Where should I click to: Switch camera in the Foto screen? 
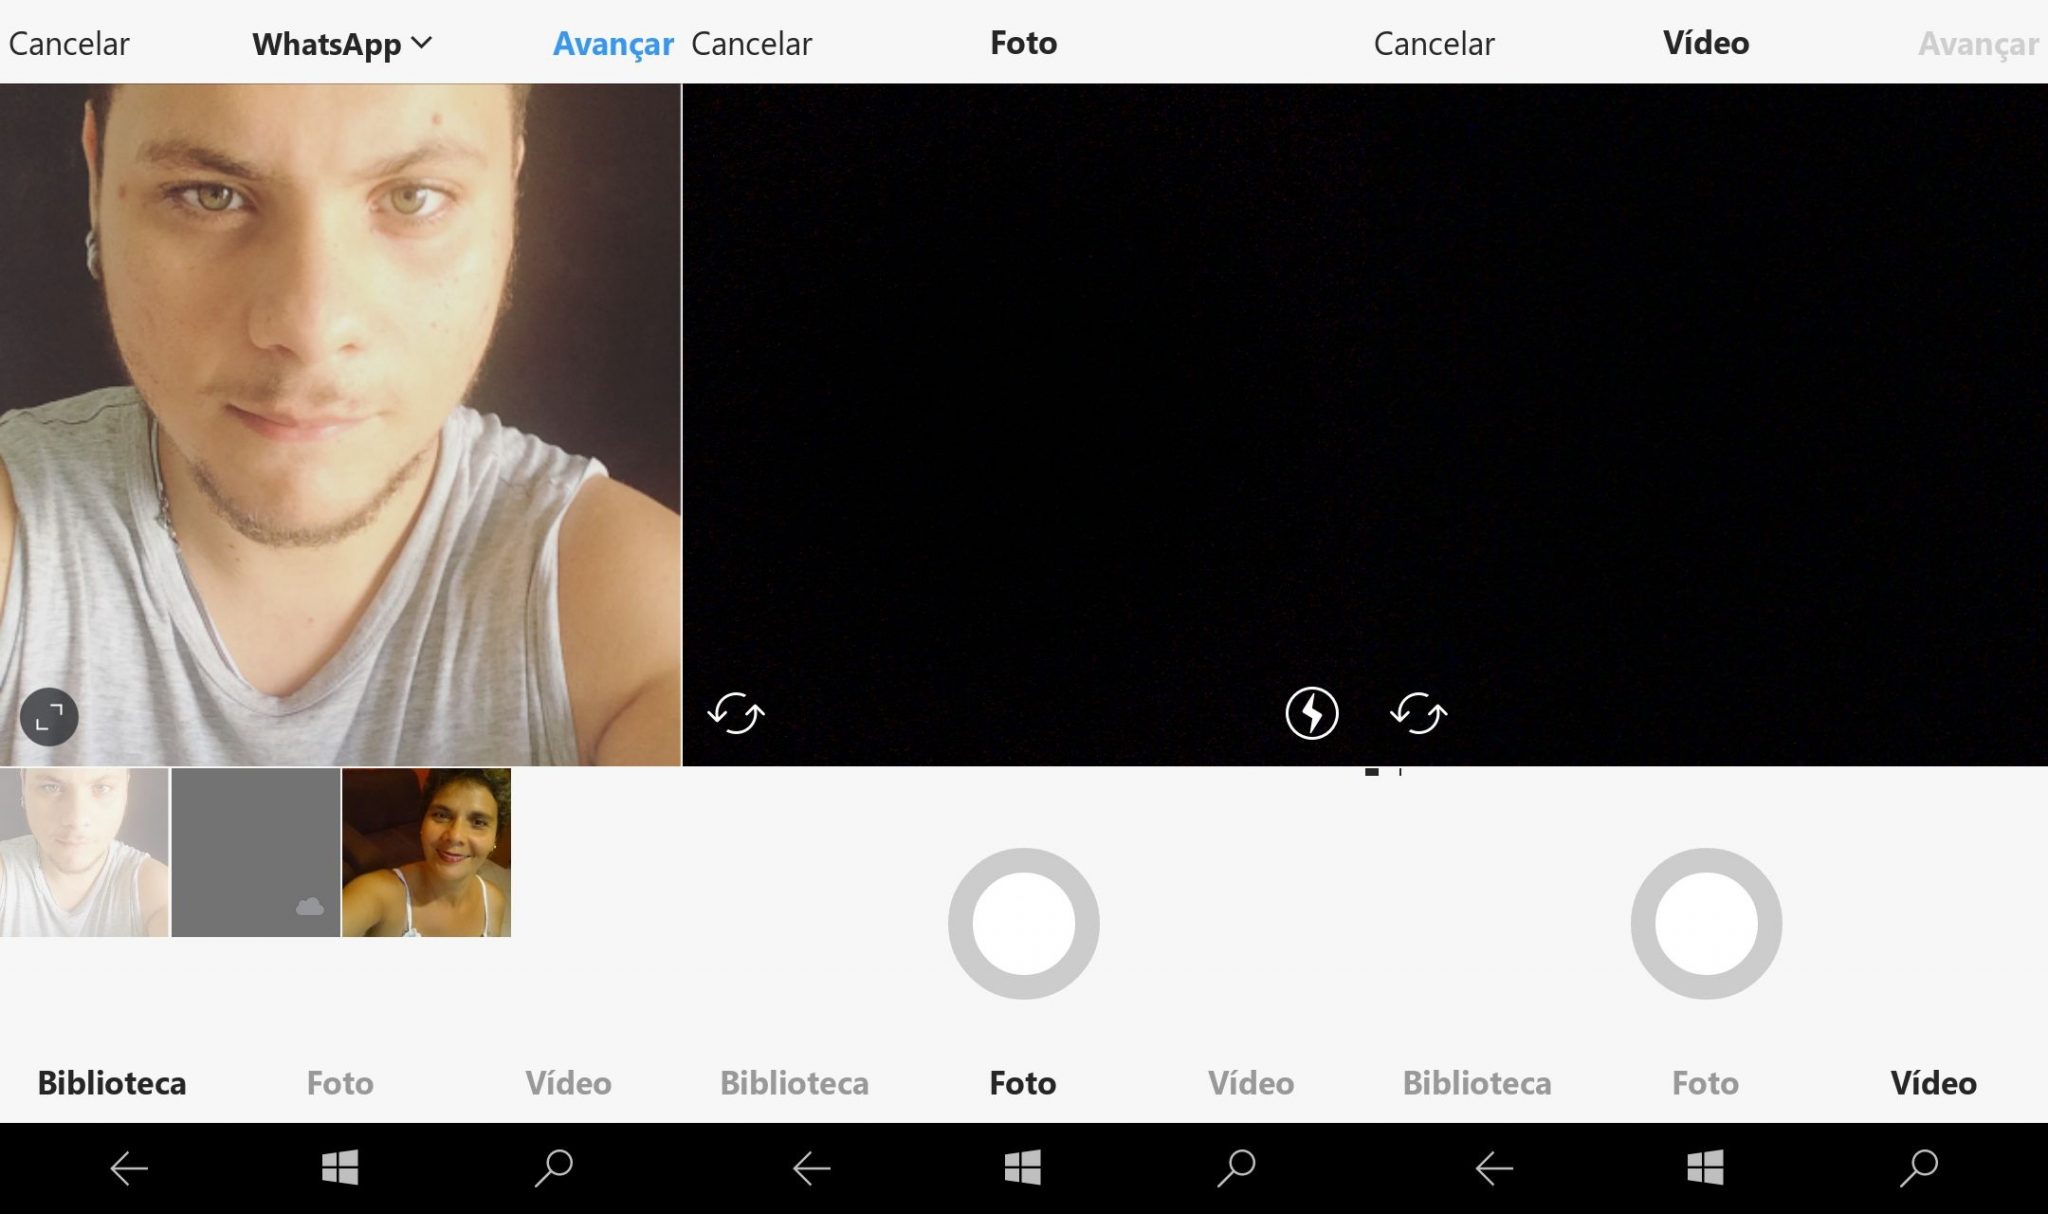[736, 713]
